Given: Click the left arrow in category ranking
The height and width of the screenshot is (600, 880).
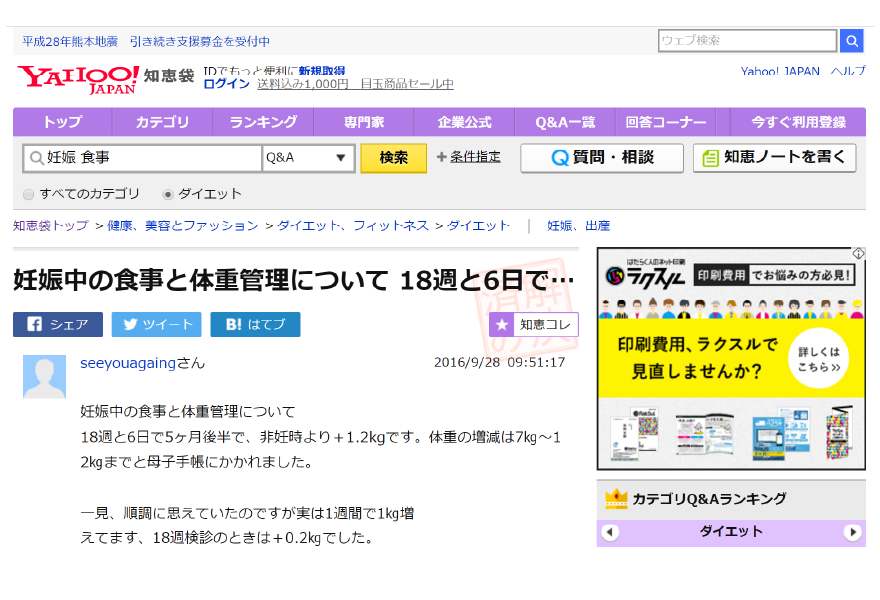Looking at the screenshot, I should pyautogui.click(x=610, y=532).
